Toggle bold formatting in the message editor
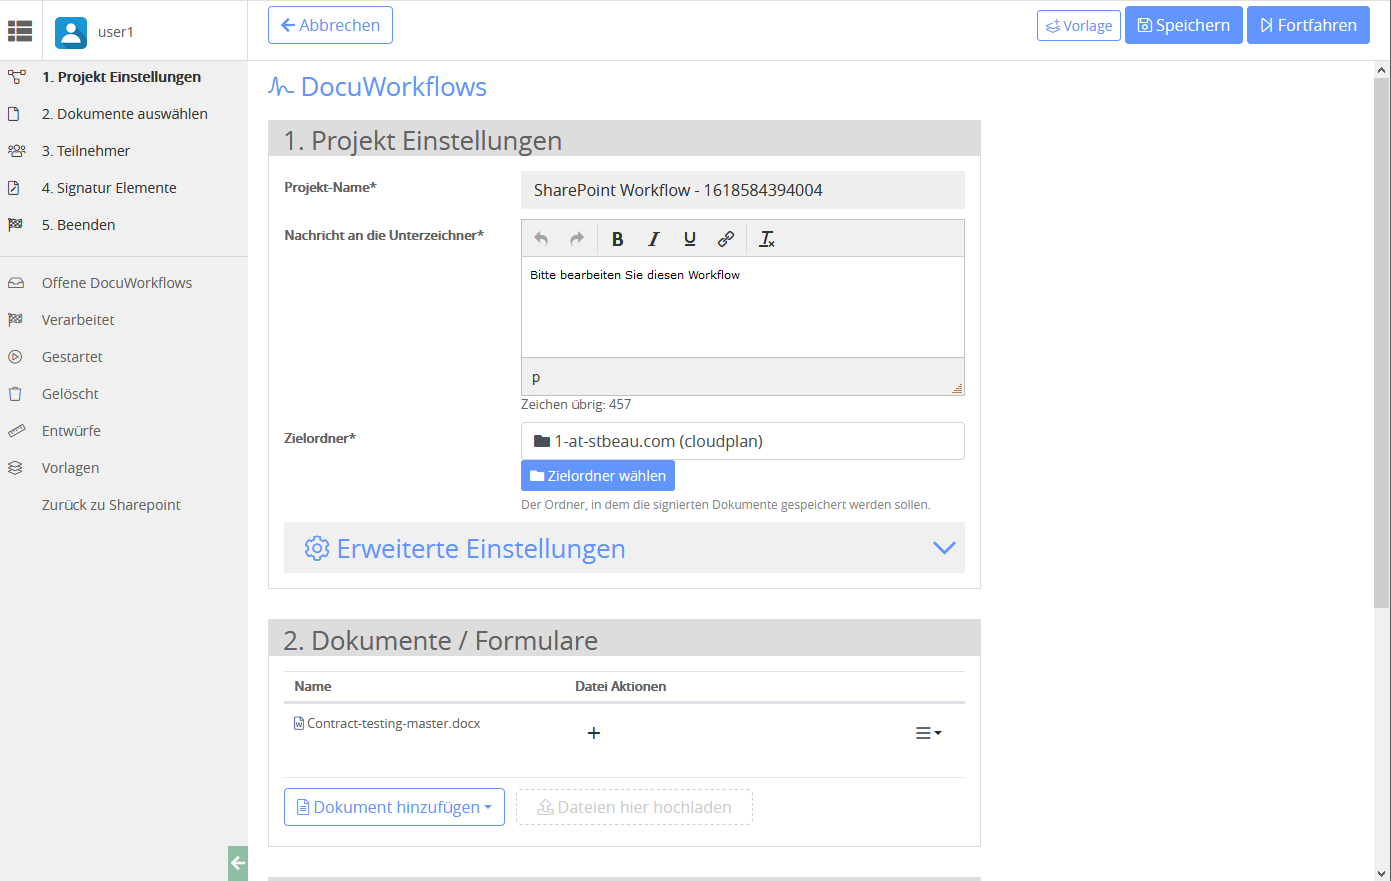 [x=617, y=238]
